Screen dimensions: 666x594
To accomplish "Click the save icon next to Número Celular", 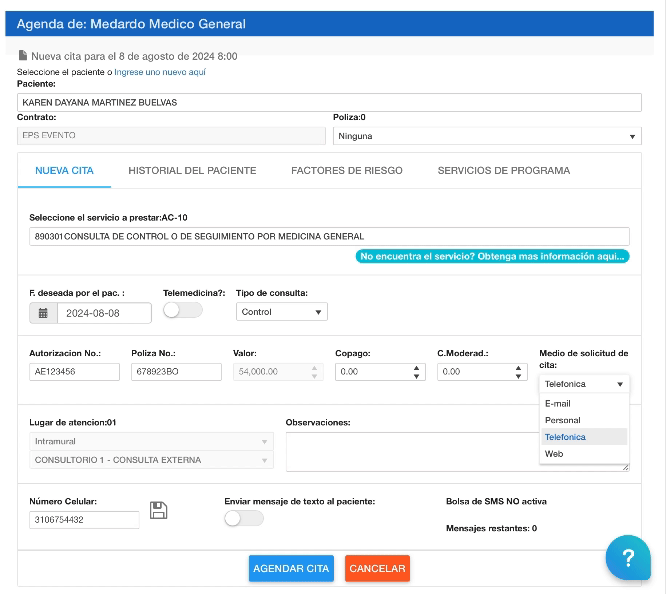I will 157,511.
